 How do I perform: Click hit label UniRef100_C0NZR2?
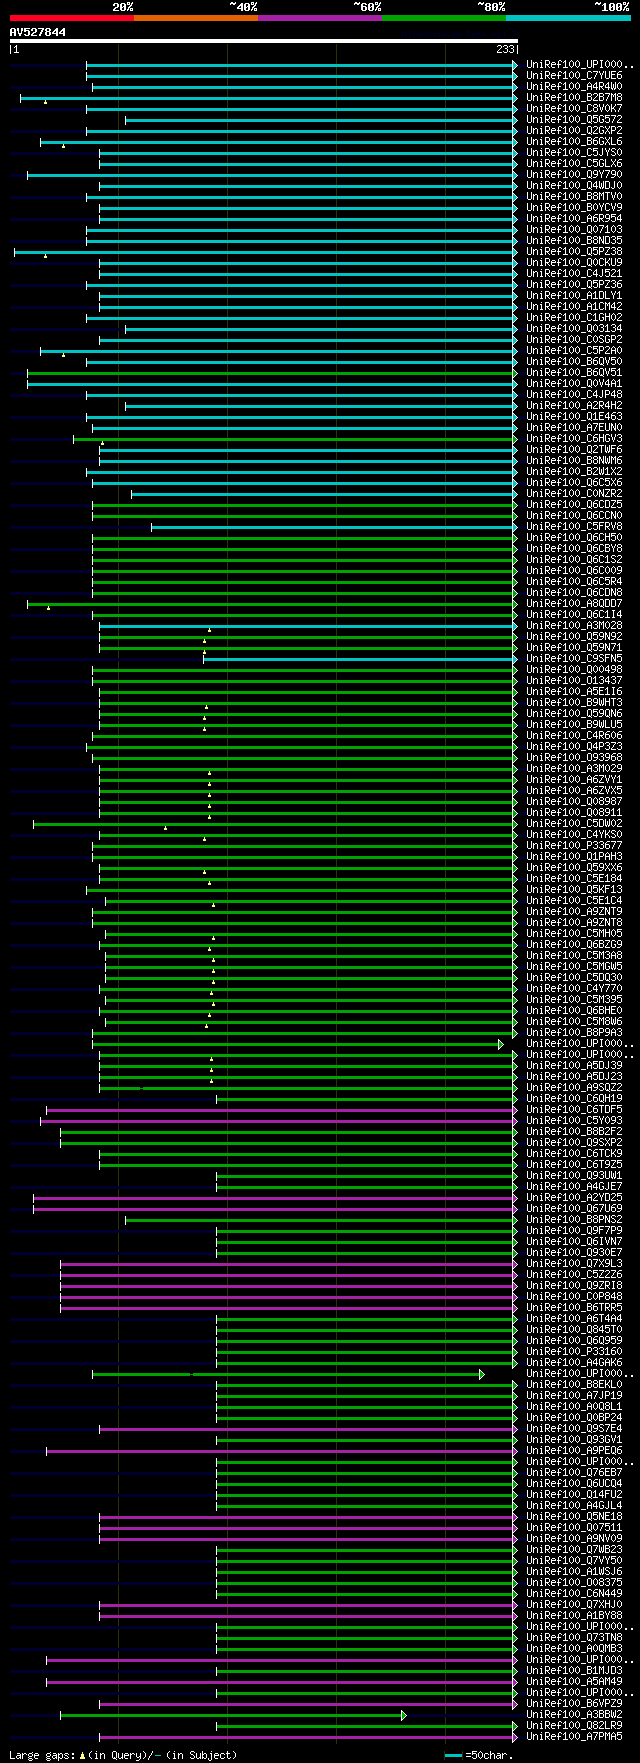[x=574, y=494]
